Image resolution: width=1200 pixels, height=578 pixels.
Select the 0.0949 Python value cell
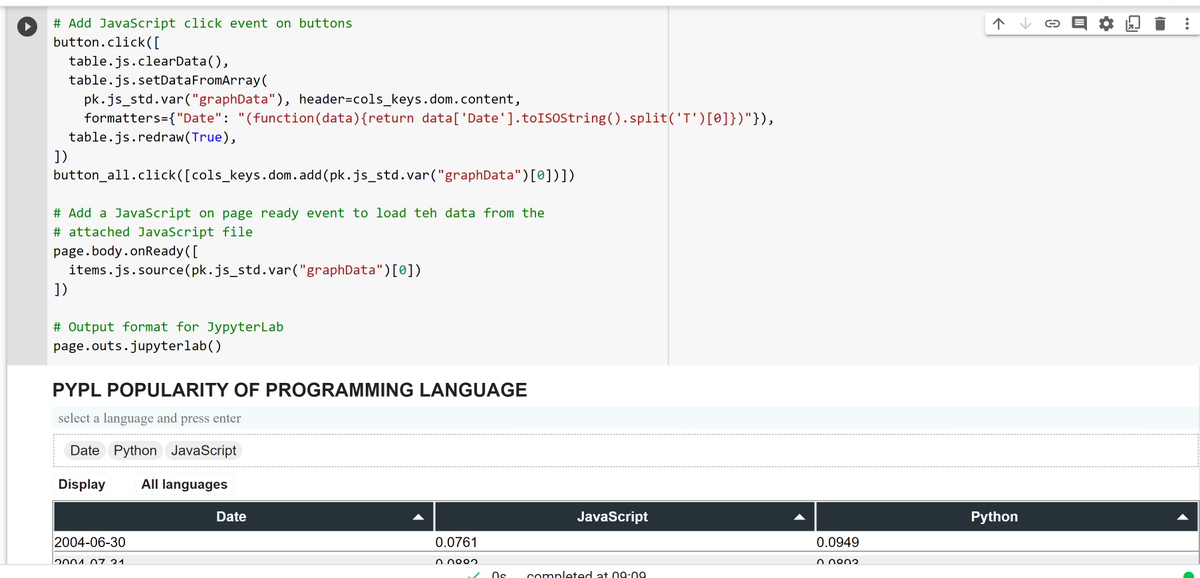pyautogui.click(x=1006, y=542)
